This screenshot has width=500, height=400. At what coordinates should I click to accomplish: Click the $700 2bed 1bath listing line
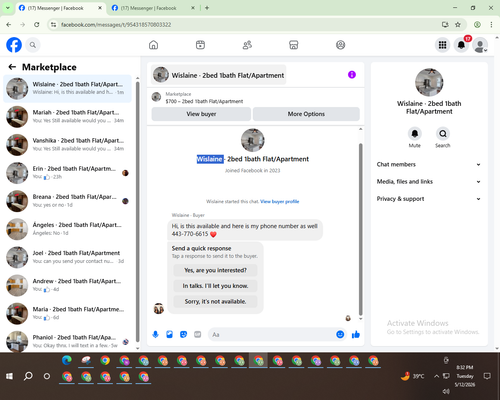point(204,101)
